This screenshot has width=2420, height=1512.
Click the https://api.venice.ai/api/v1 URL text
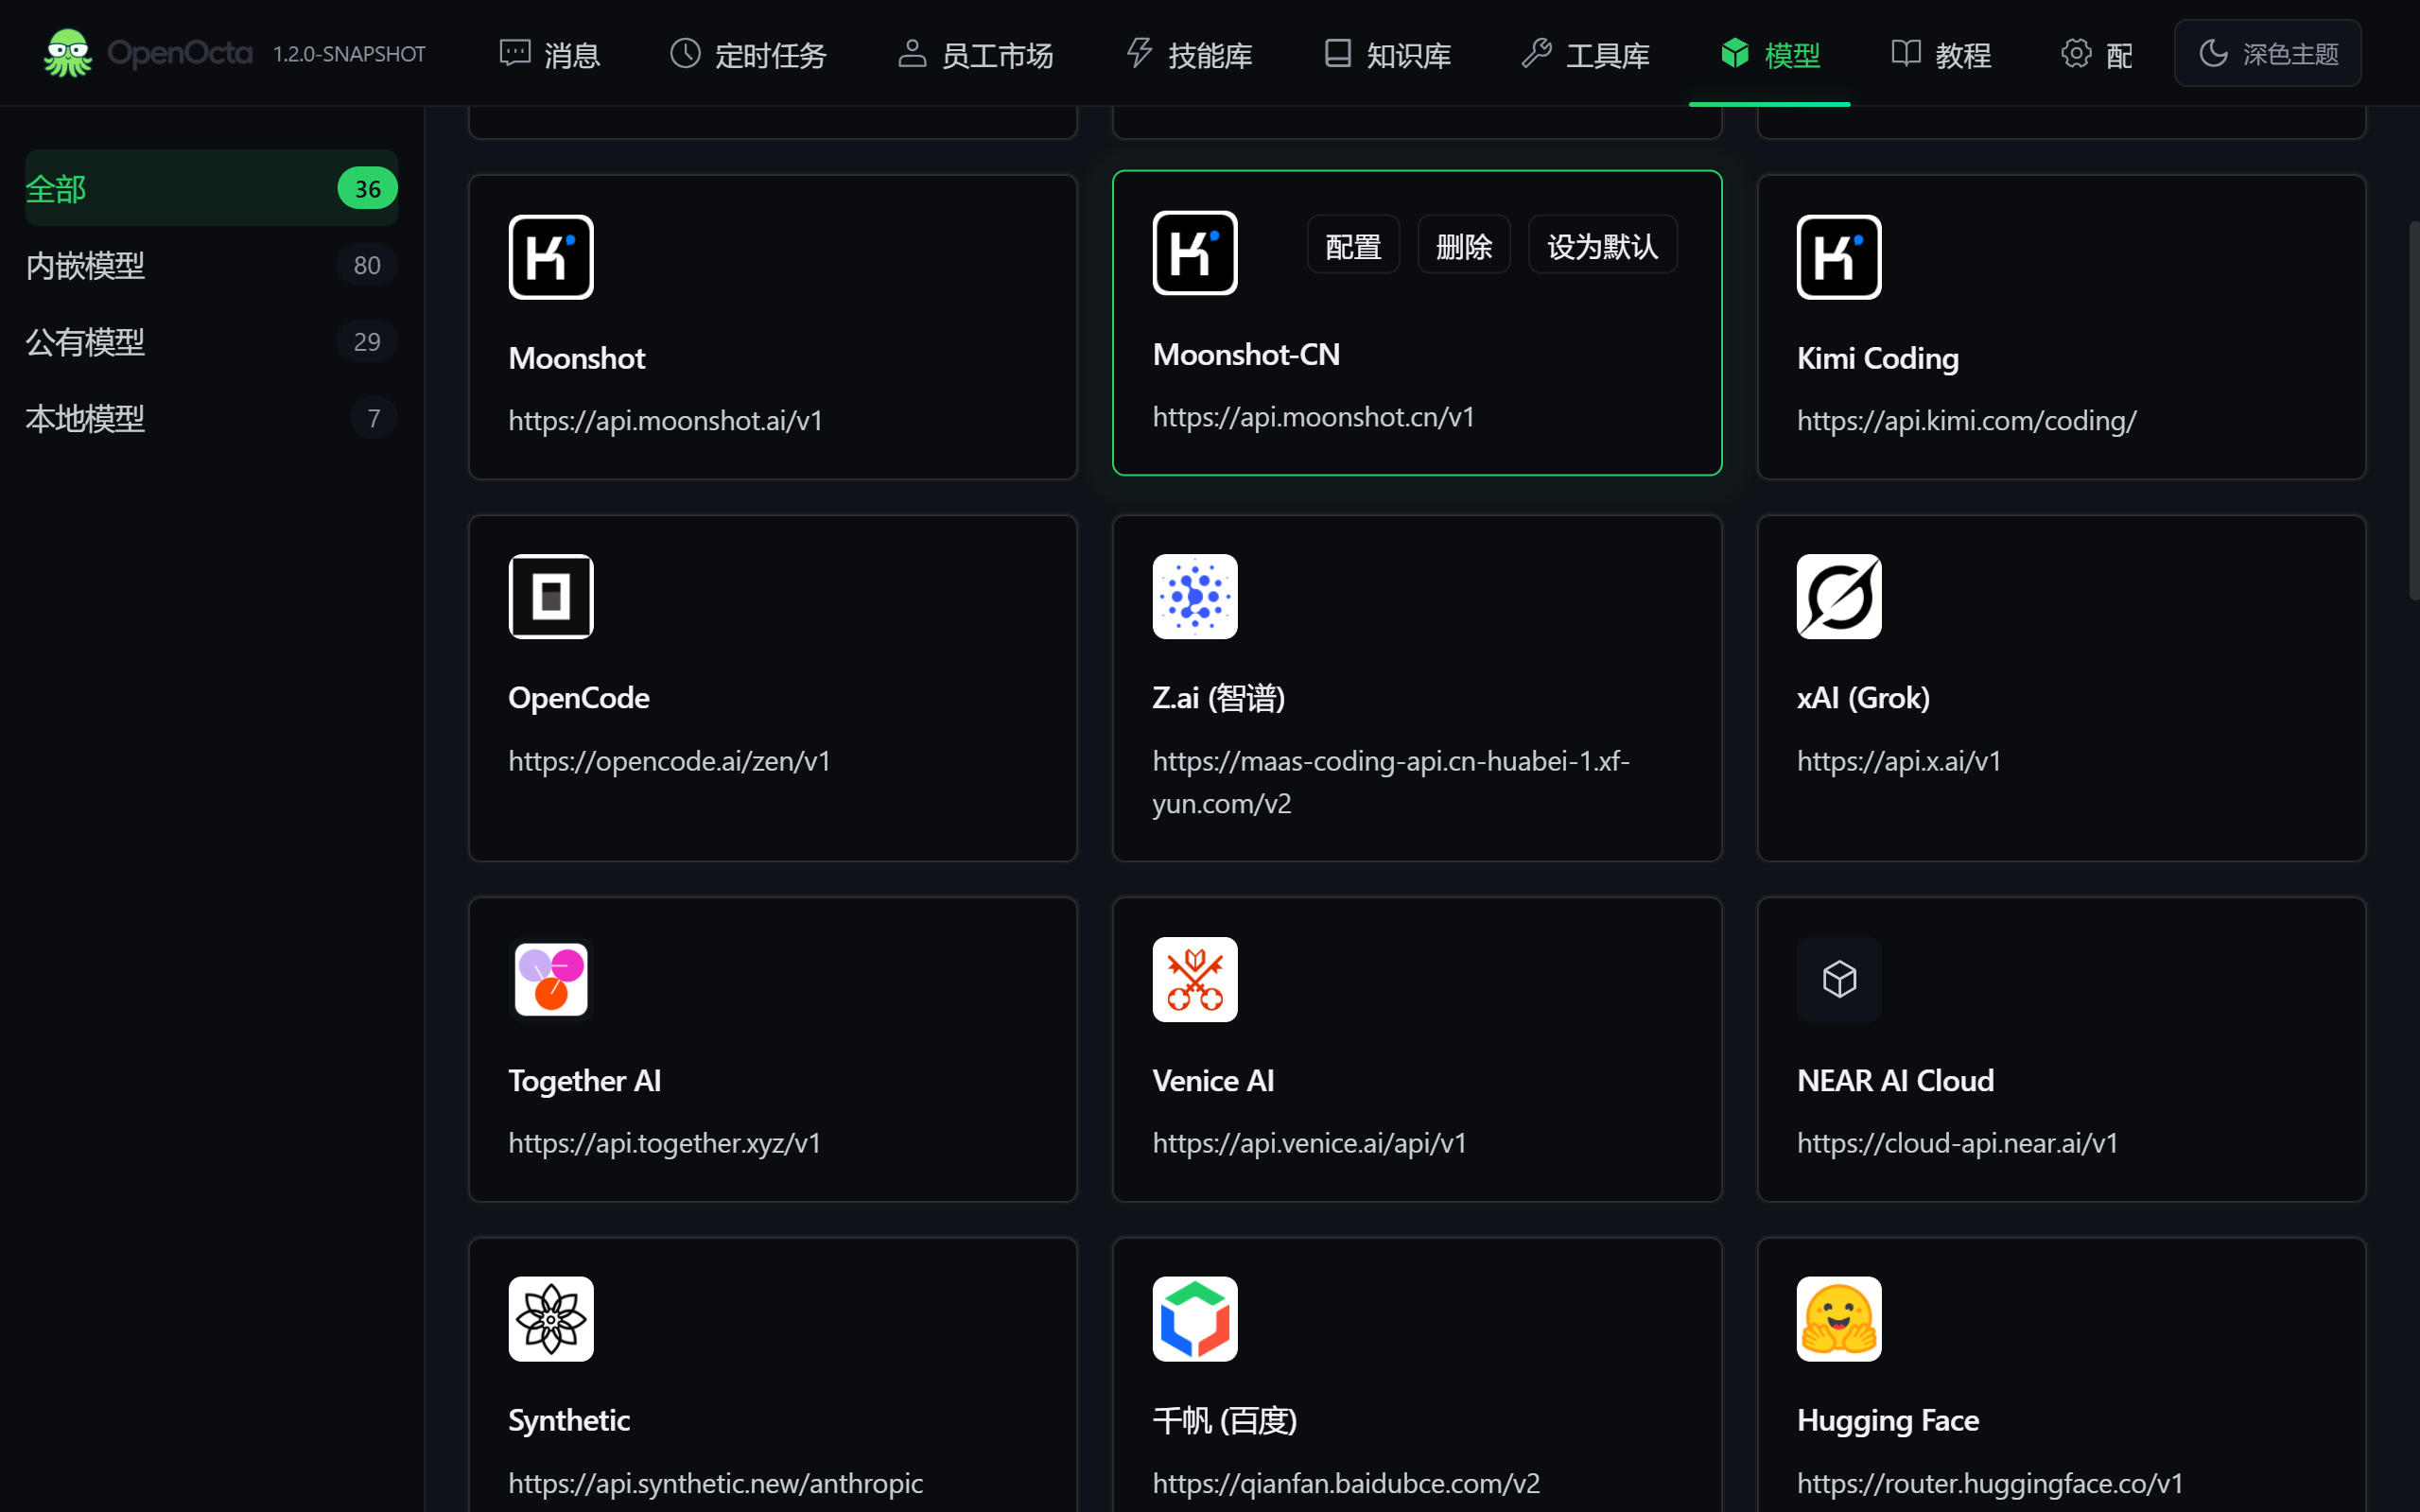[1309, 1143]
